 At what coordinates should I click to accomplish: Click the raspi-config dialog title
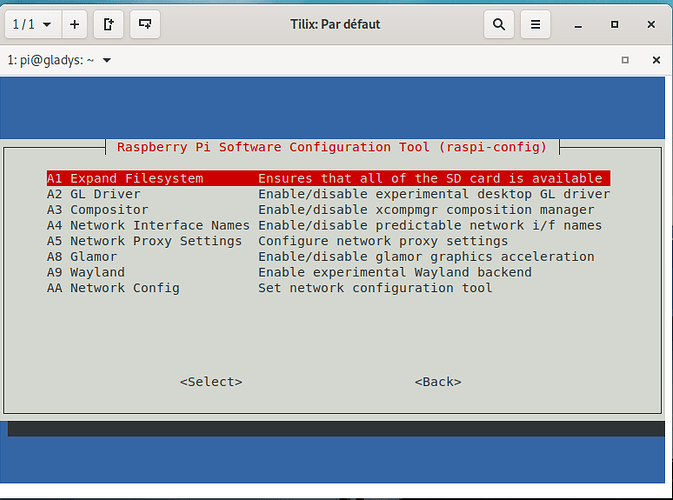point(332,147)
